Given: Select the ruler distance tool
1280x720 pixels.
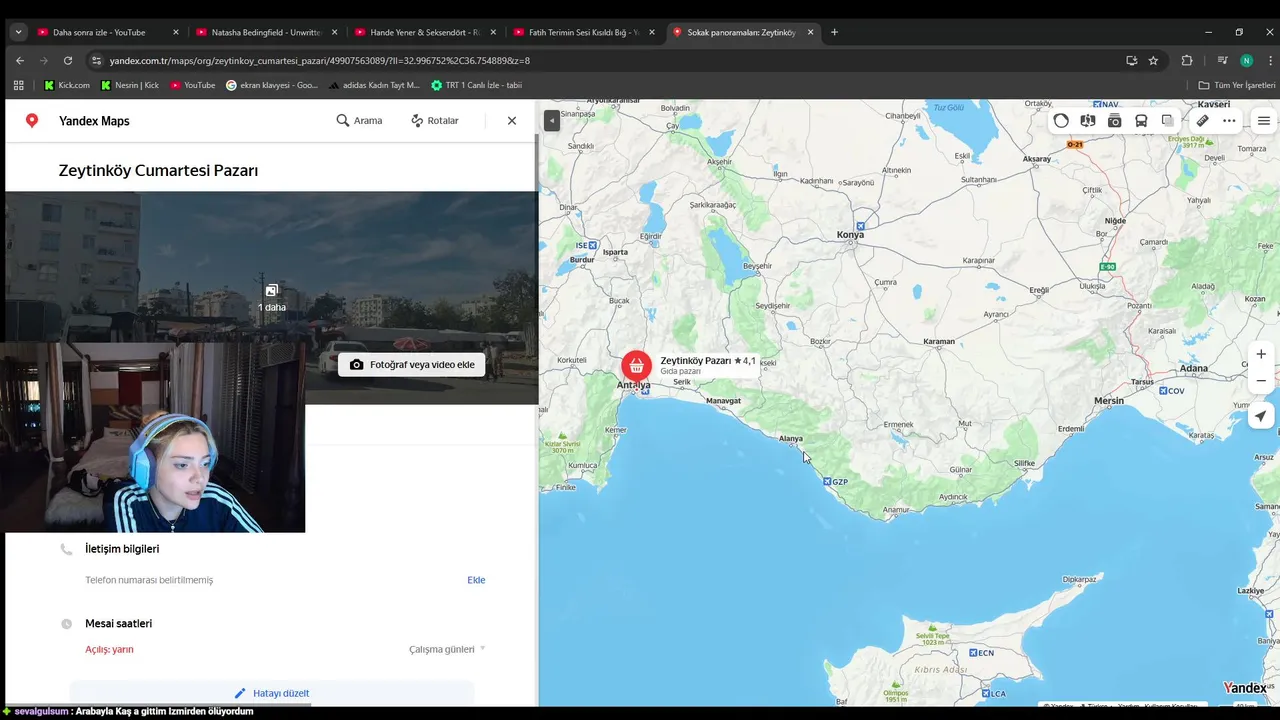Looking at the screenshot, I should coord(1203,121).
